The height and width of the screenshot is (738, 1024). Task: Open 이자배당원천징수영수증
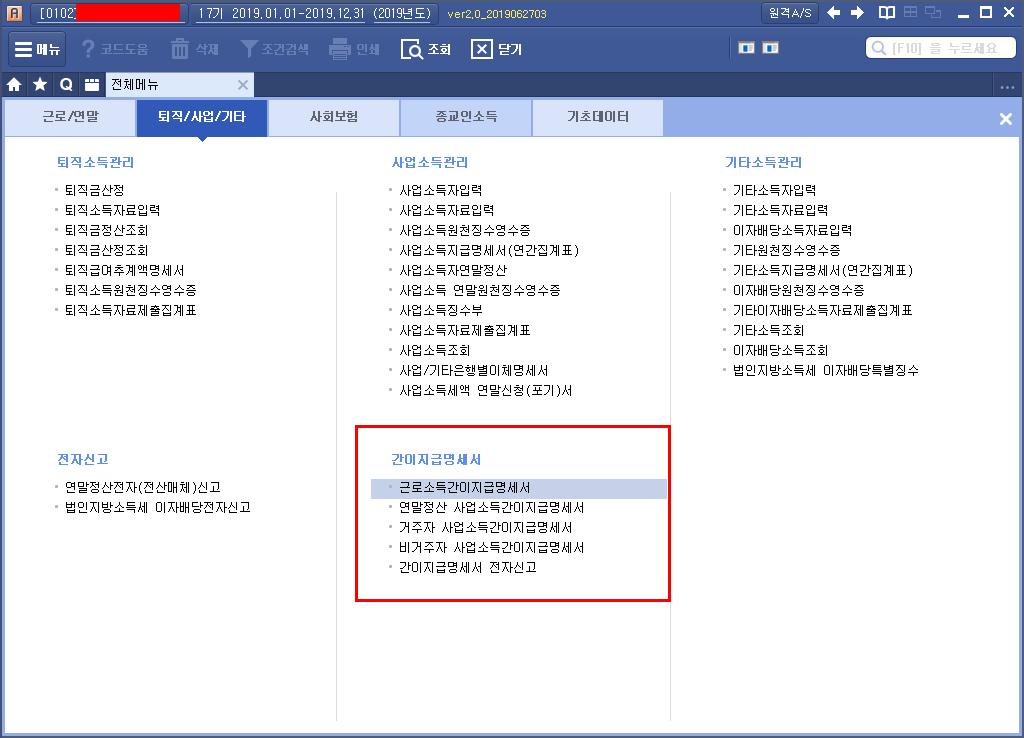pos(799,290)
